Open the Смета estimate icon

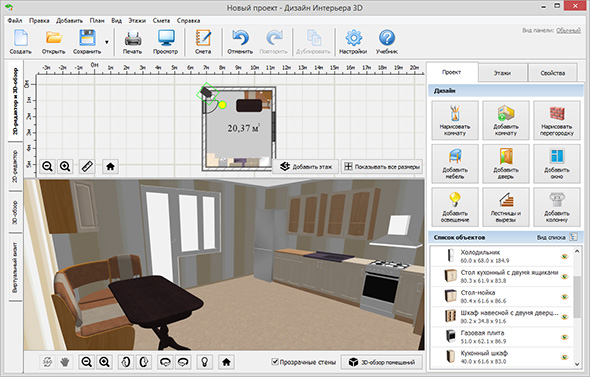pos(203,41)
